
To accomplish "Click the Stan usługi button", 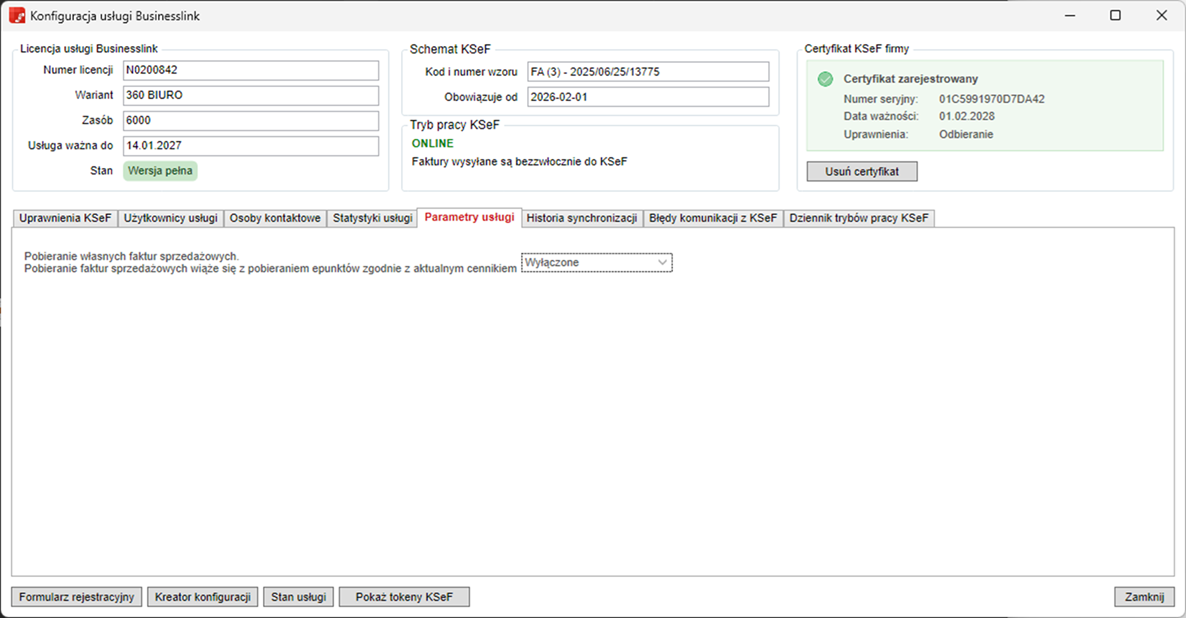I will tap(298, 597).
